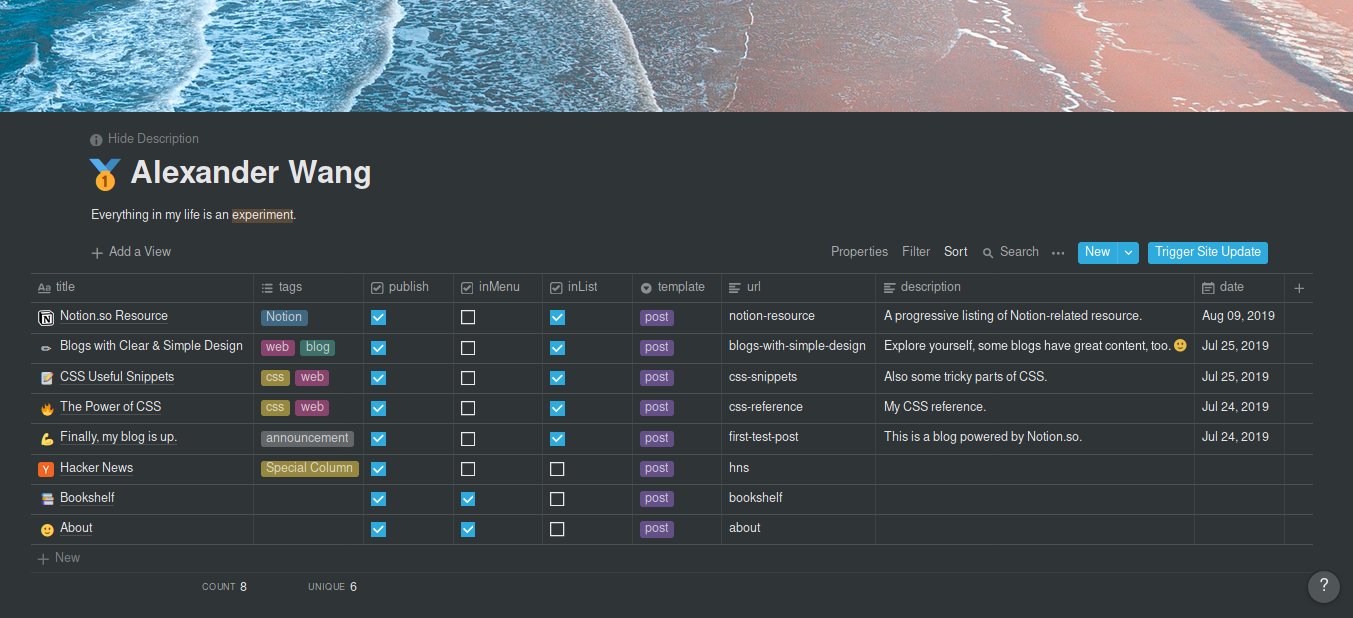Click the page title Alexander Wang
This screenshot has width=1353, height=618.
pyautogui.click(x=251, y=173)
